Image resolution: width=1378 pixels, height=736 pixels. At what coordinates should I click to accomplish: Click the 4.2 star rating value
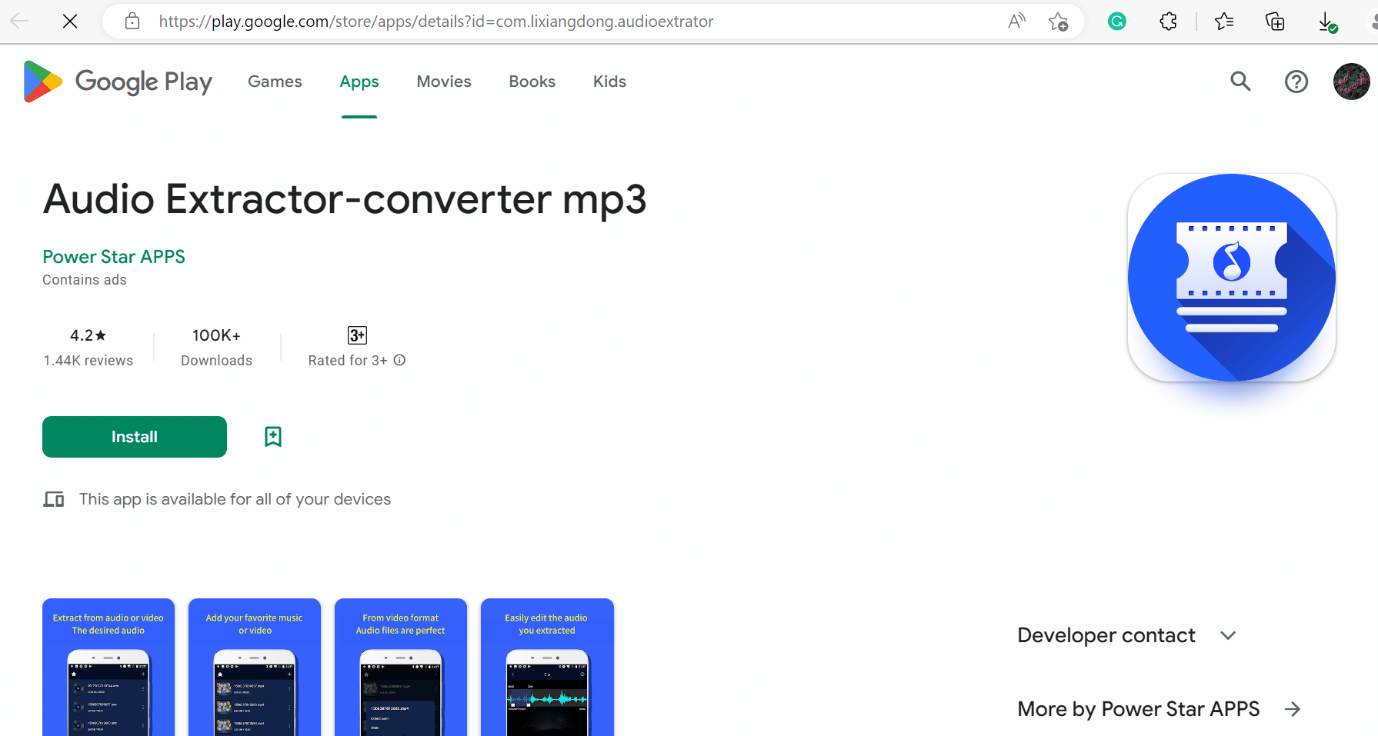click(88, 335)
